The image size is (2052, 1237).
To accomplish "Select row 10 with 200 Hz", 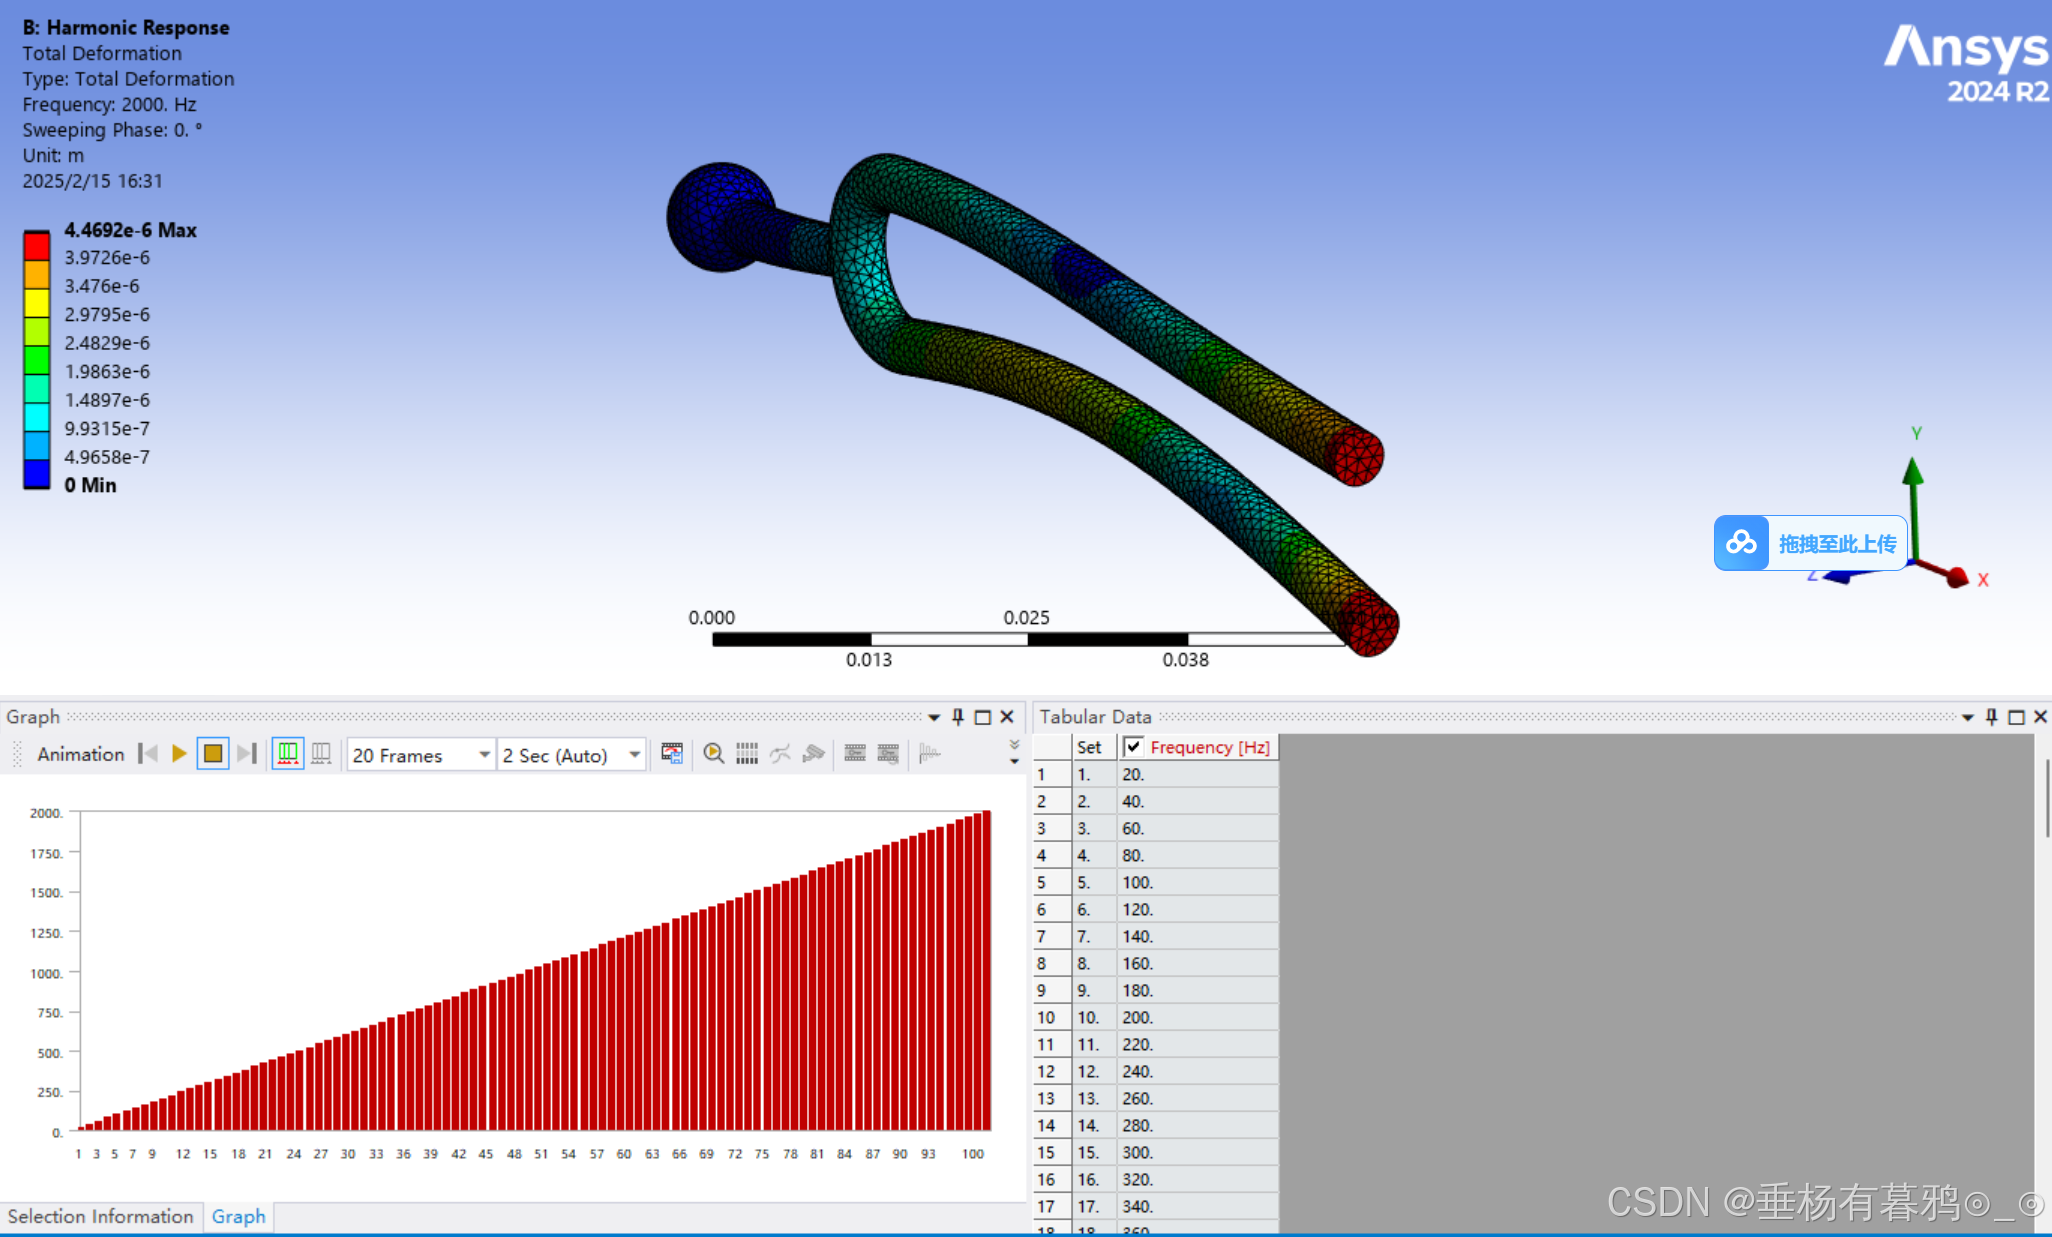I will click(1137, 1017).
